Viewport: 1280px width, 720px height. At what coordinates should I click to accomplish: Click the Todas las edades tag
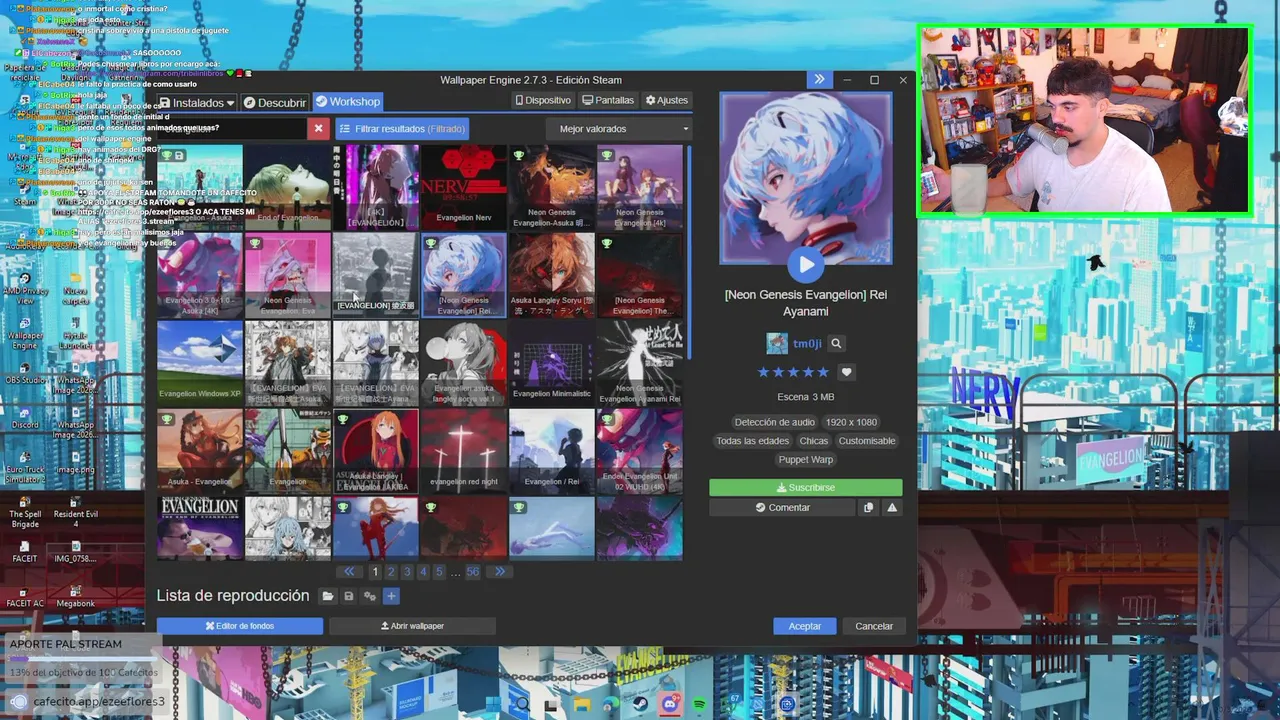coord(752,441)
